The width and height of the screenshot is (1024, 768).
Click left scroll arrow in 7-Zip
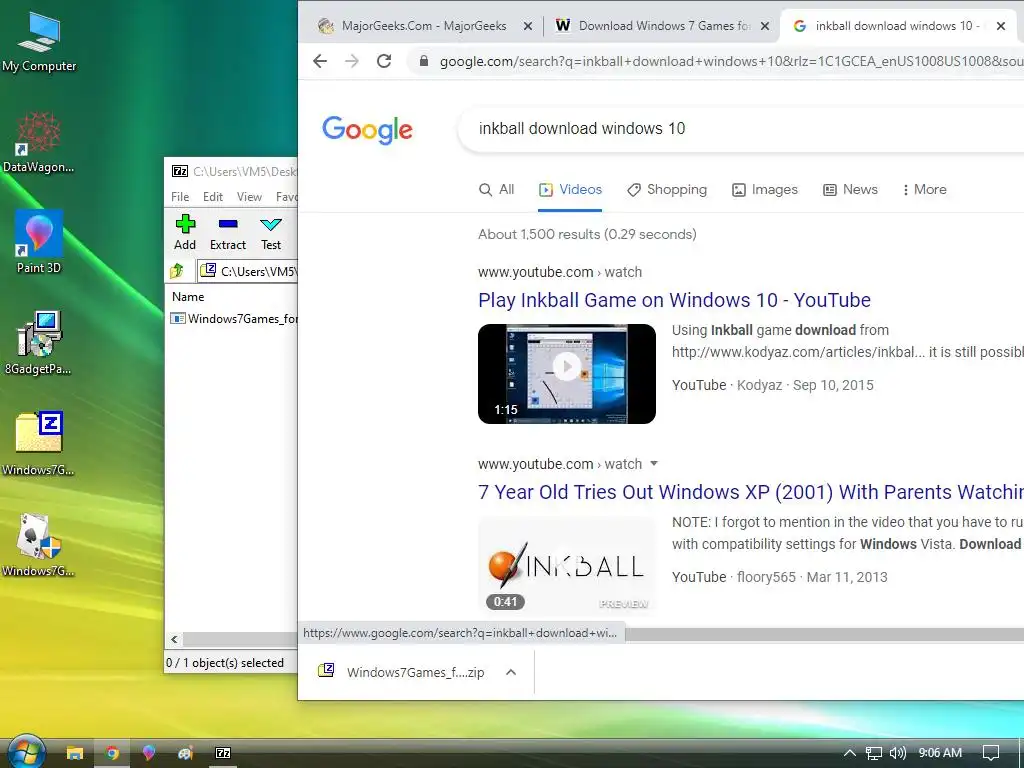(174, 639)
